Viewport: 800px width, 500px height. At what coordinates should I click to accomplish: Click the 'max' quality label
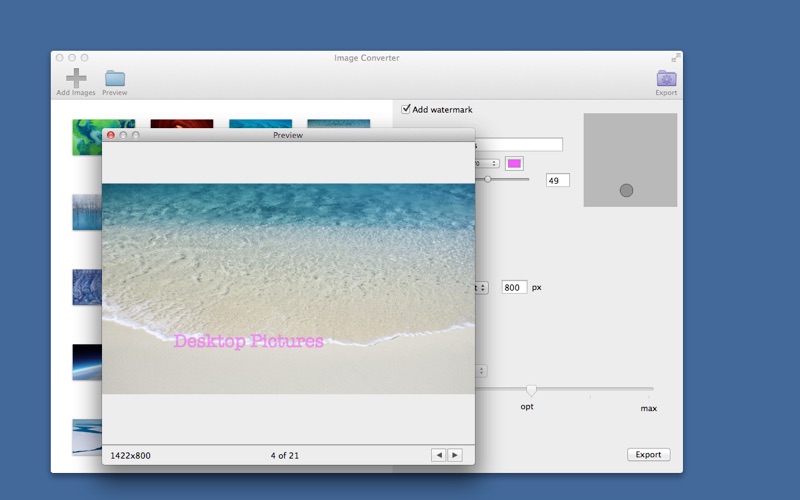pos(648,408)
